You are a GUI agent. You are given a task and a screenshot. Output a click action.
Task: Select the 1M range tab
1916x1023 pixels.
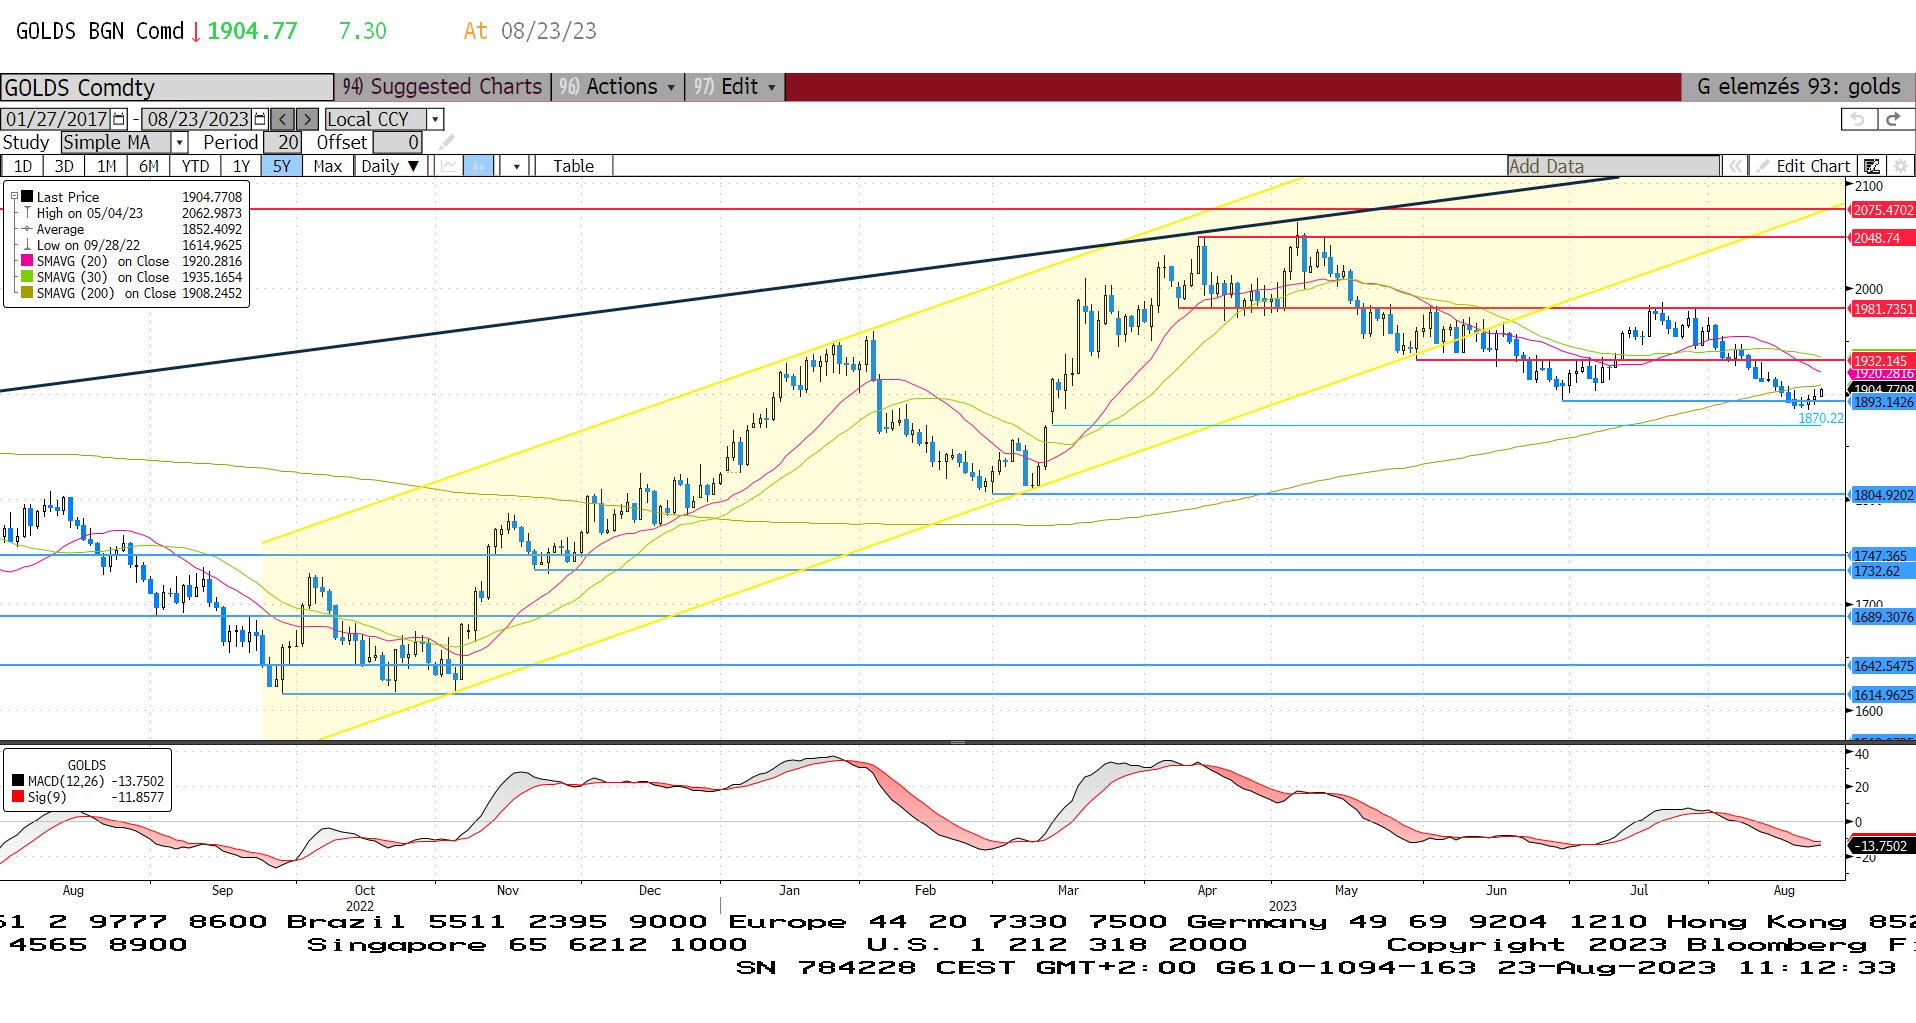(x=107, y=166)
